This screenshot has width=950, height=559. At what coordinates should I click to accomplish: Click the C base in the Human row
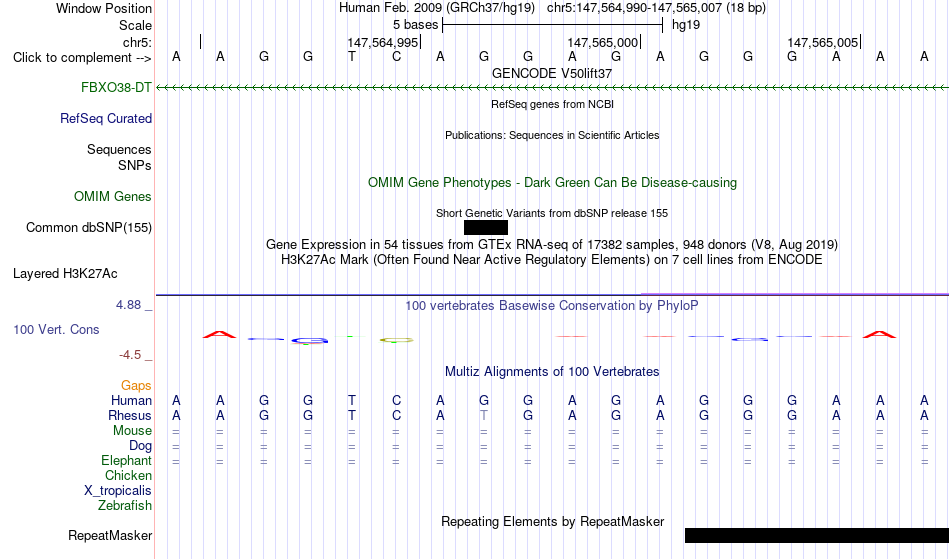tap(396, 400)
